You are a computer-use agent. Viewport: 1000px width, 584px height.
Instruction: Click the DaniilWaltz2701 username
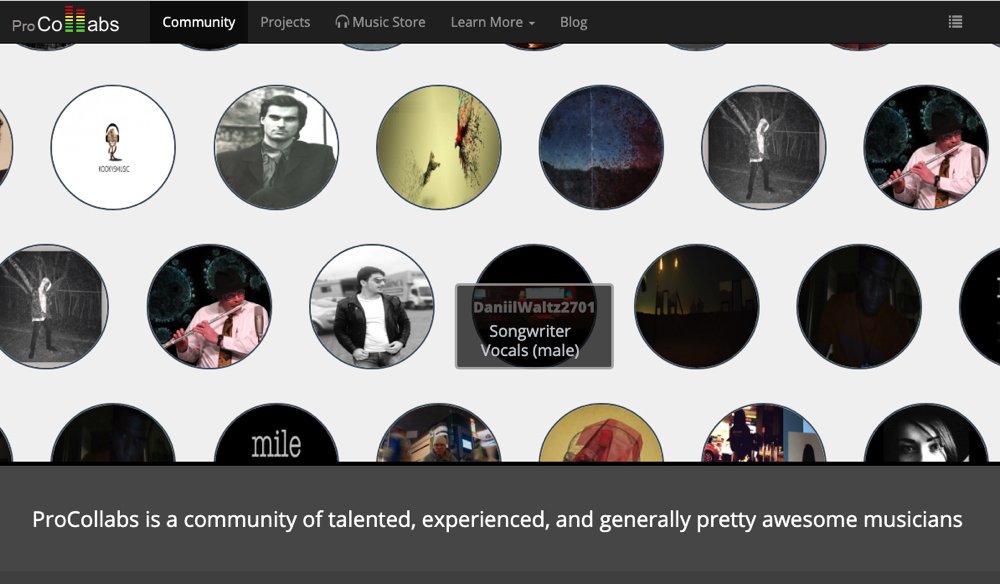534,307
